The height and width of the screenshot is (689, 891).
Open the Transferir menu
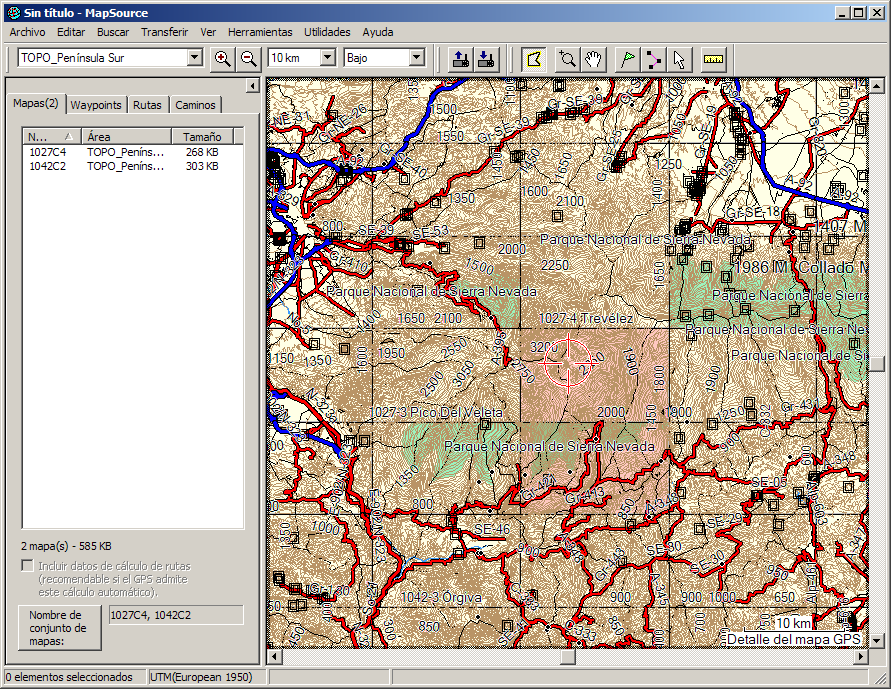coord(165,32)
